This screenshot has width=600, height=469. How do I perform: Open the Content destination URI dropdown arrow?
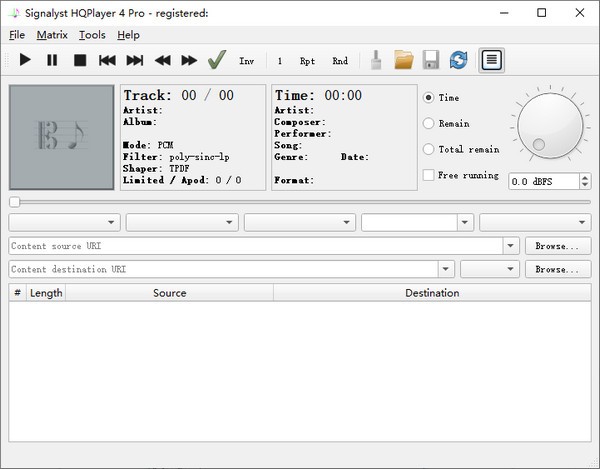(446, 269)
